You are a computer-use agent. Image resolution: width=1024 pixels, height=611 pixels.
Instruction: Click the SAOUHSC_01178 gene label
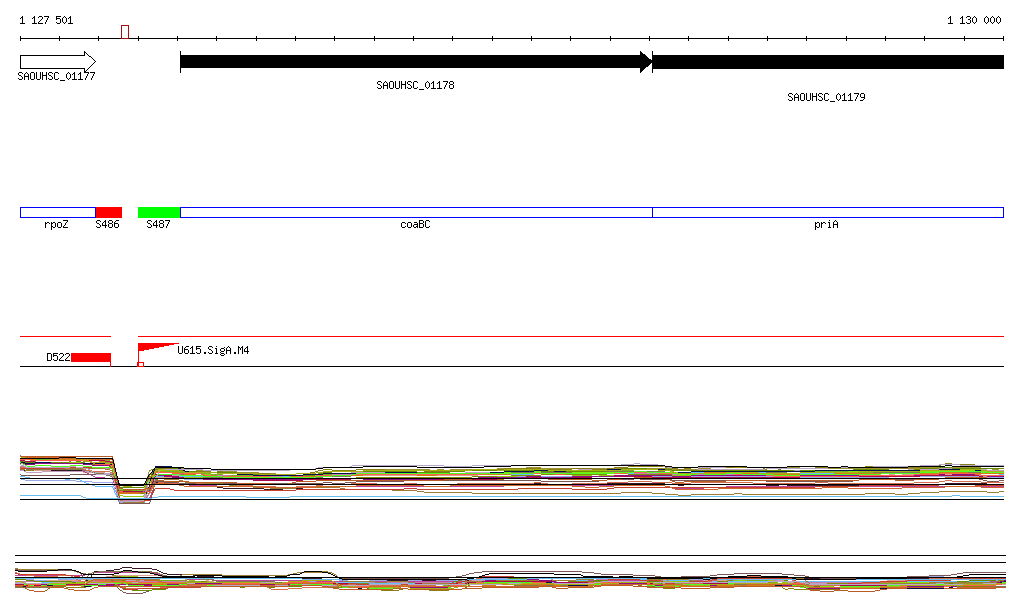[415, 86]
